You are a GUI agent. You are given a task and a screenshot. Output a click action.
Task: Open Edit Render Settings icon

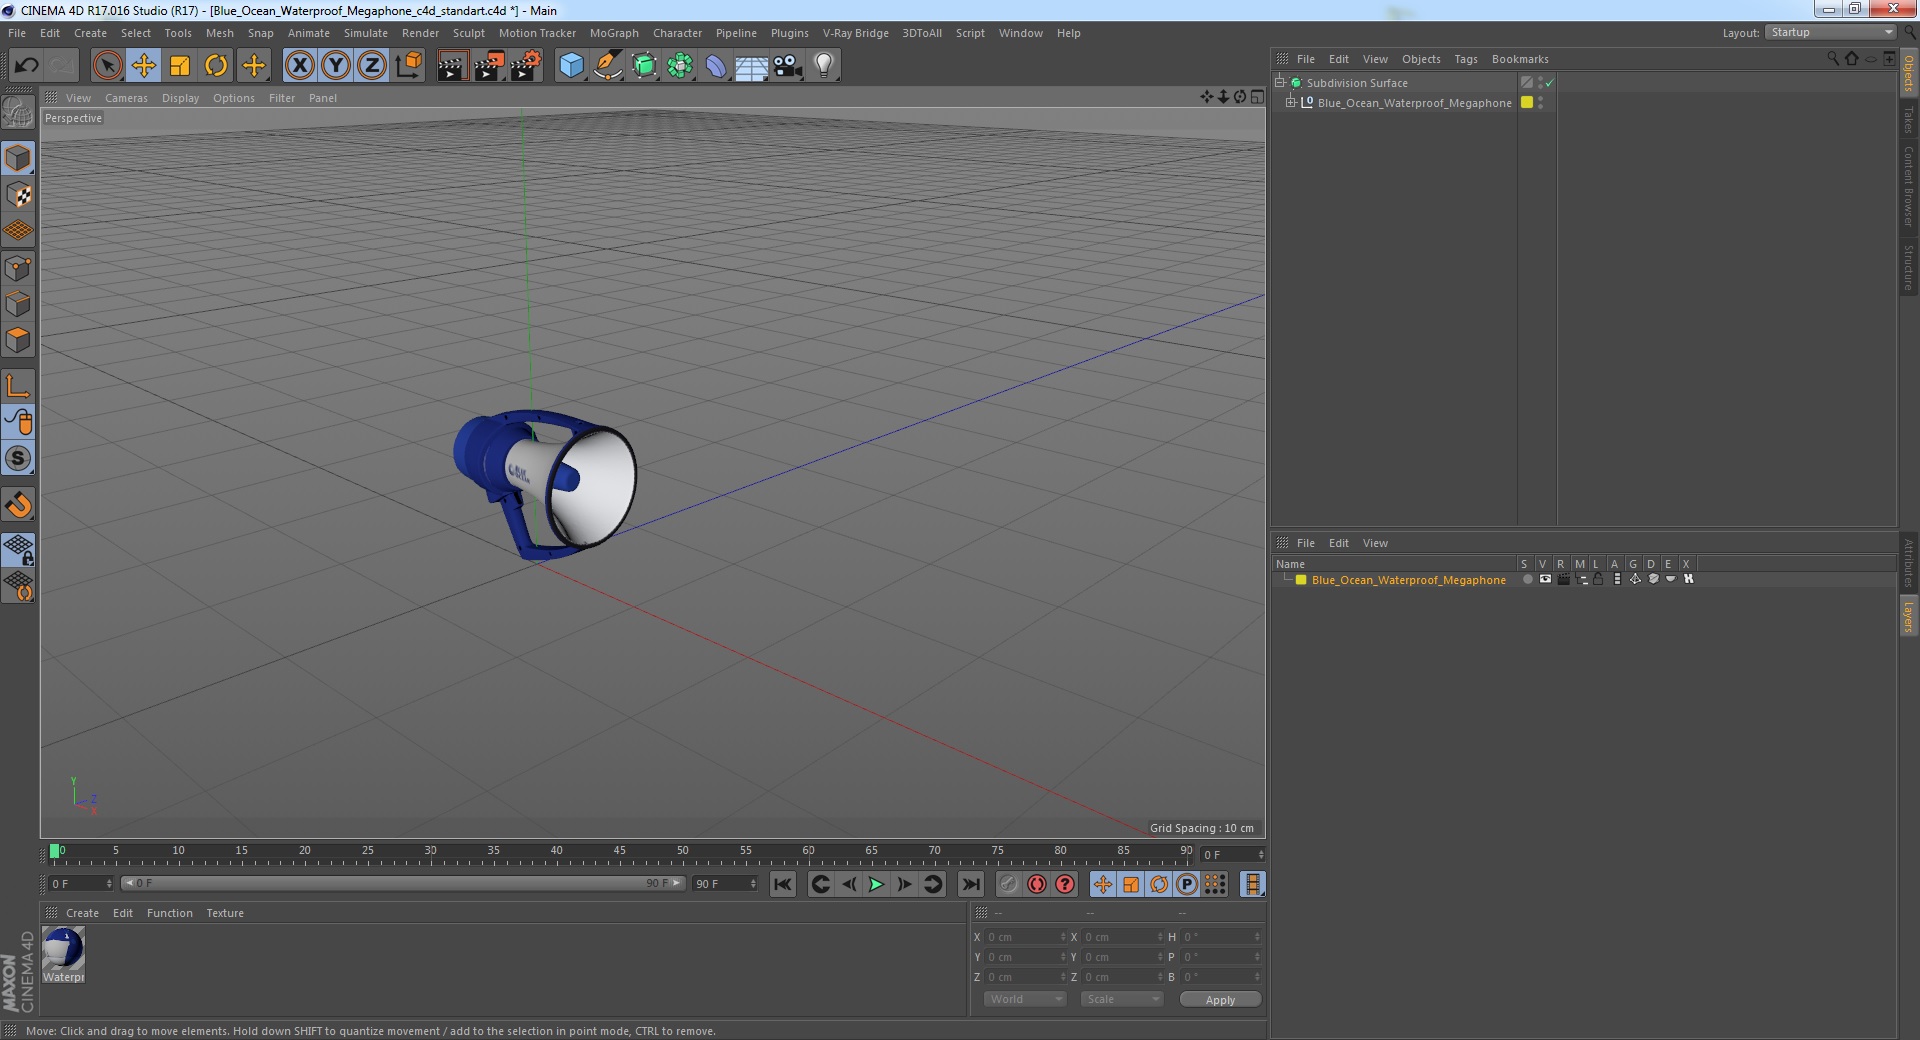pyautogui.click(x=525, y=66)
